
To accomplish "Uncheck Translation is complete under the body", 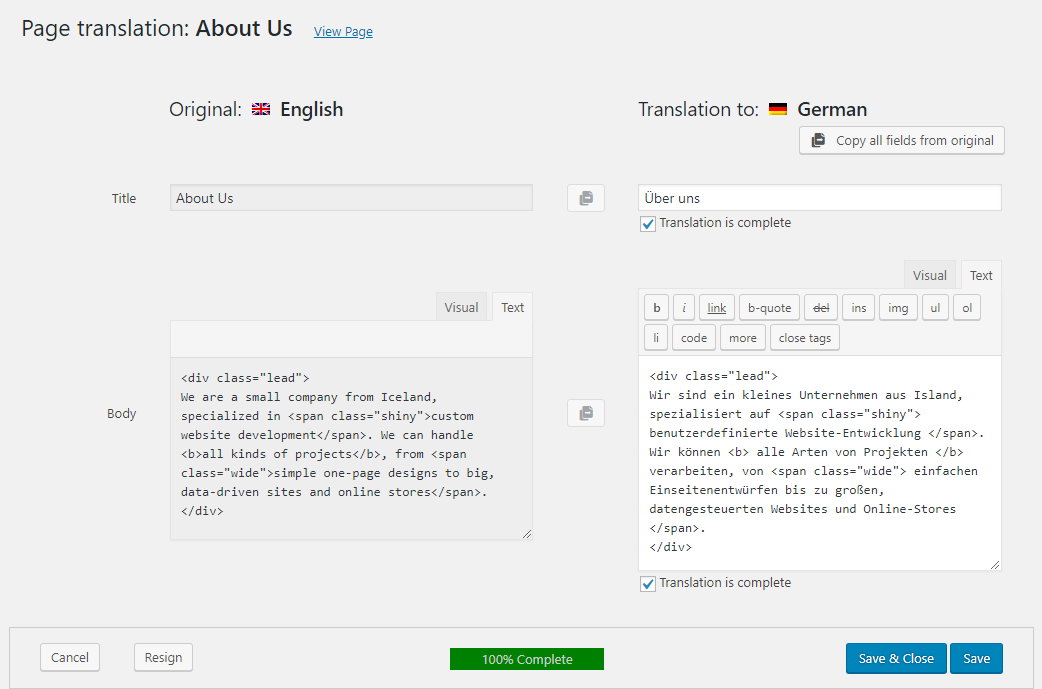I will (648, 582).
